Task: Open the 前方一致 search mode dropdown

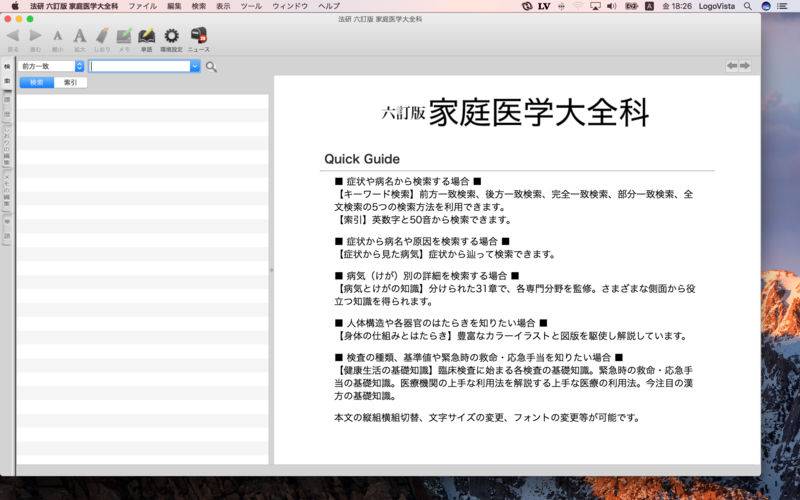Action: [51, 66]
